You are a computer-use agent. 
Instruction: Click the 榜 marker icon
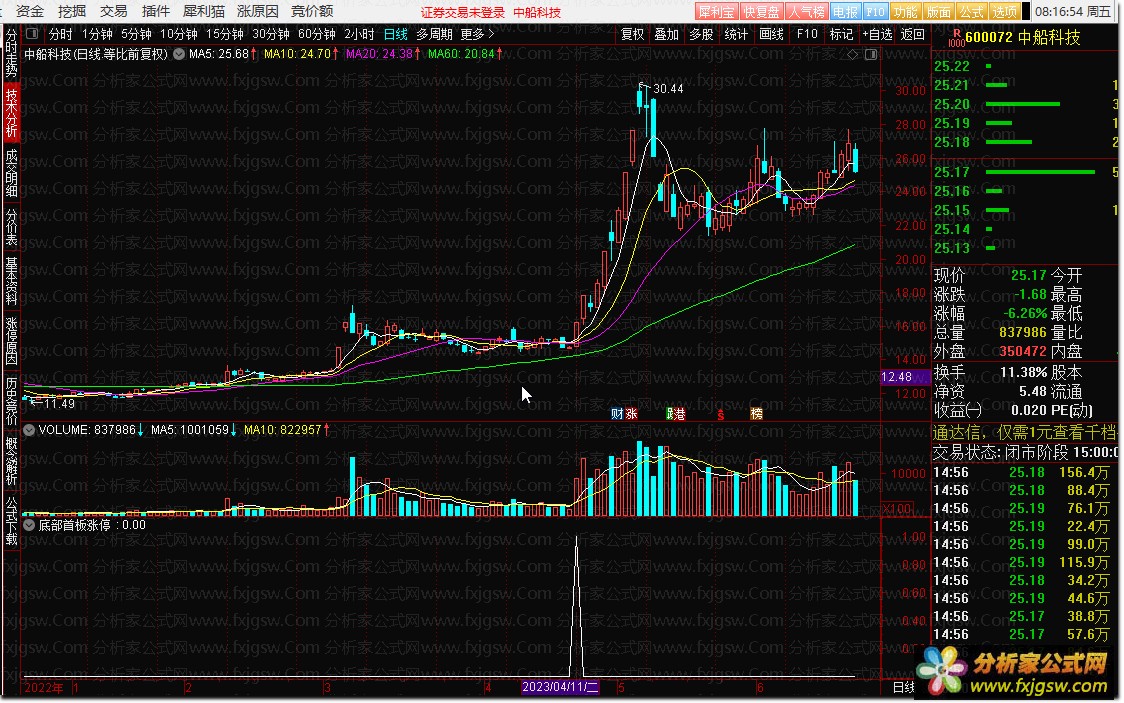[756, 413]
